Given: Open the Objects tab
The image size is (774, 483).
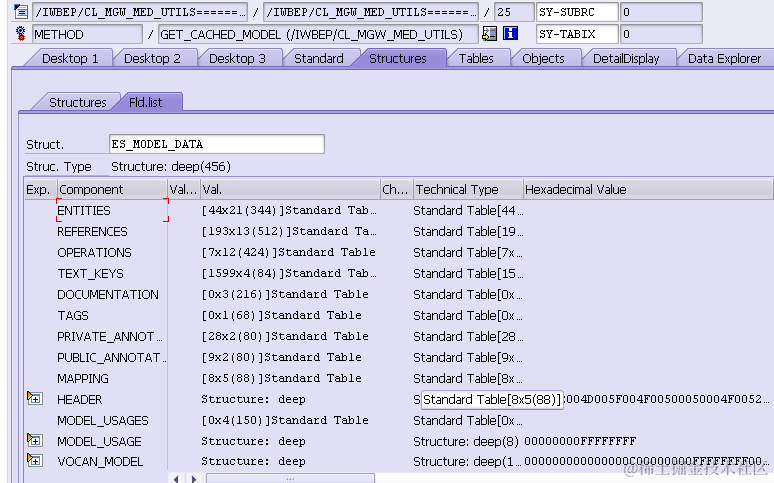Looking at the screenshot, I should [x=543, y=58].
